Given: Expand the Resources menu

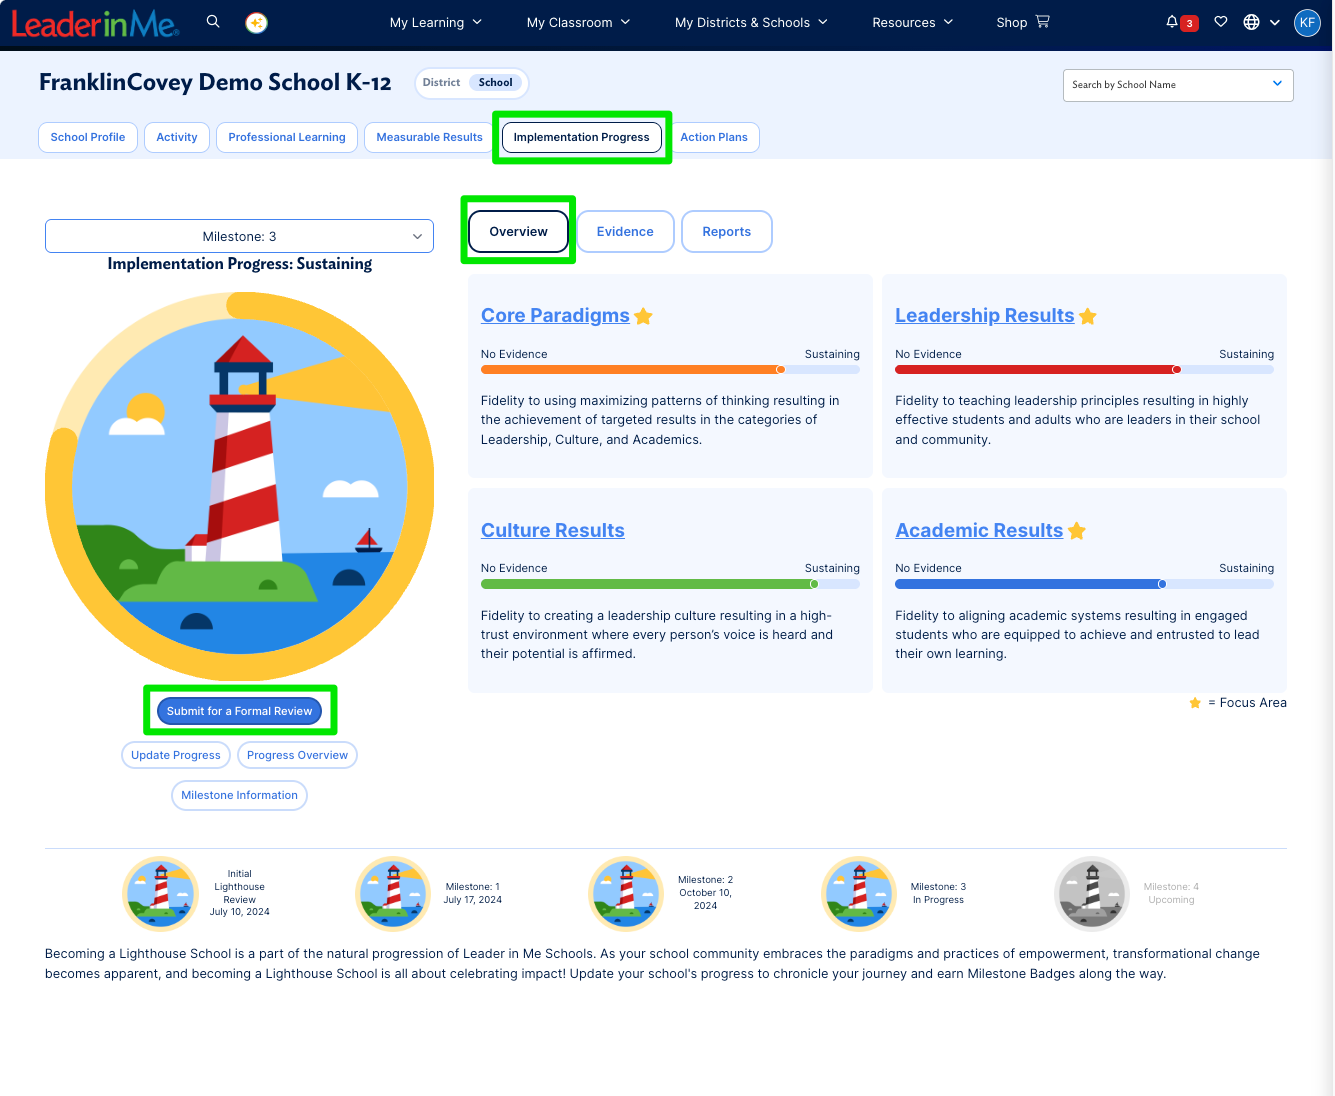Looking at the screenshot, I should click(x=912, y=22).
